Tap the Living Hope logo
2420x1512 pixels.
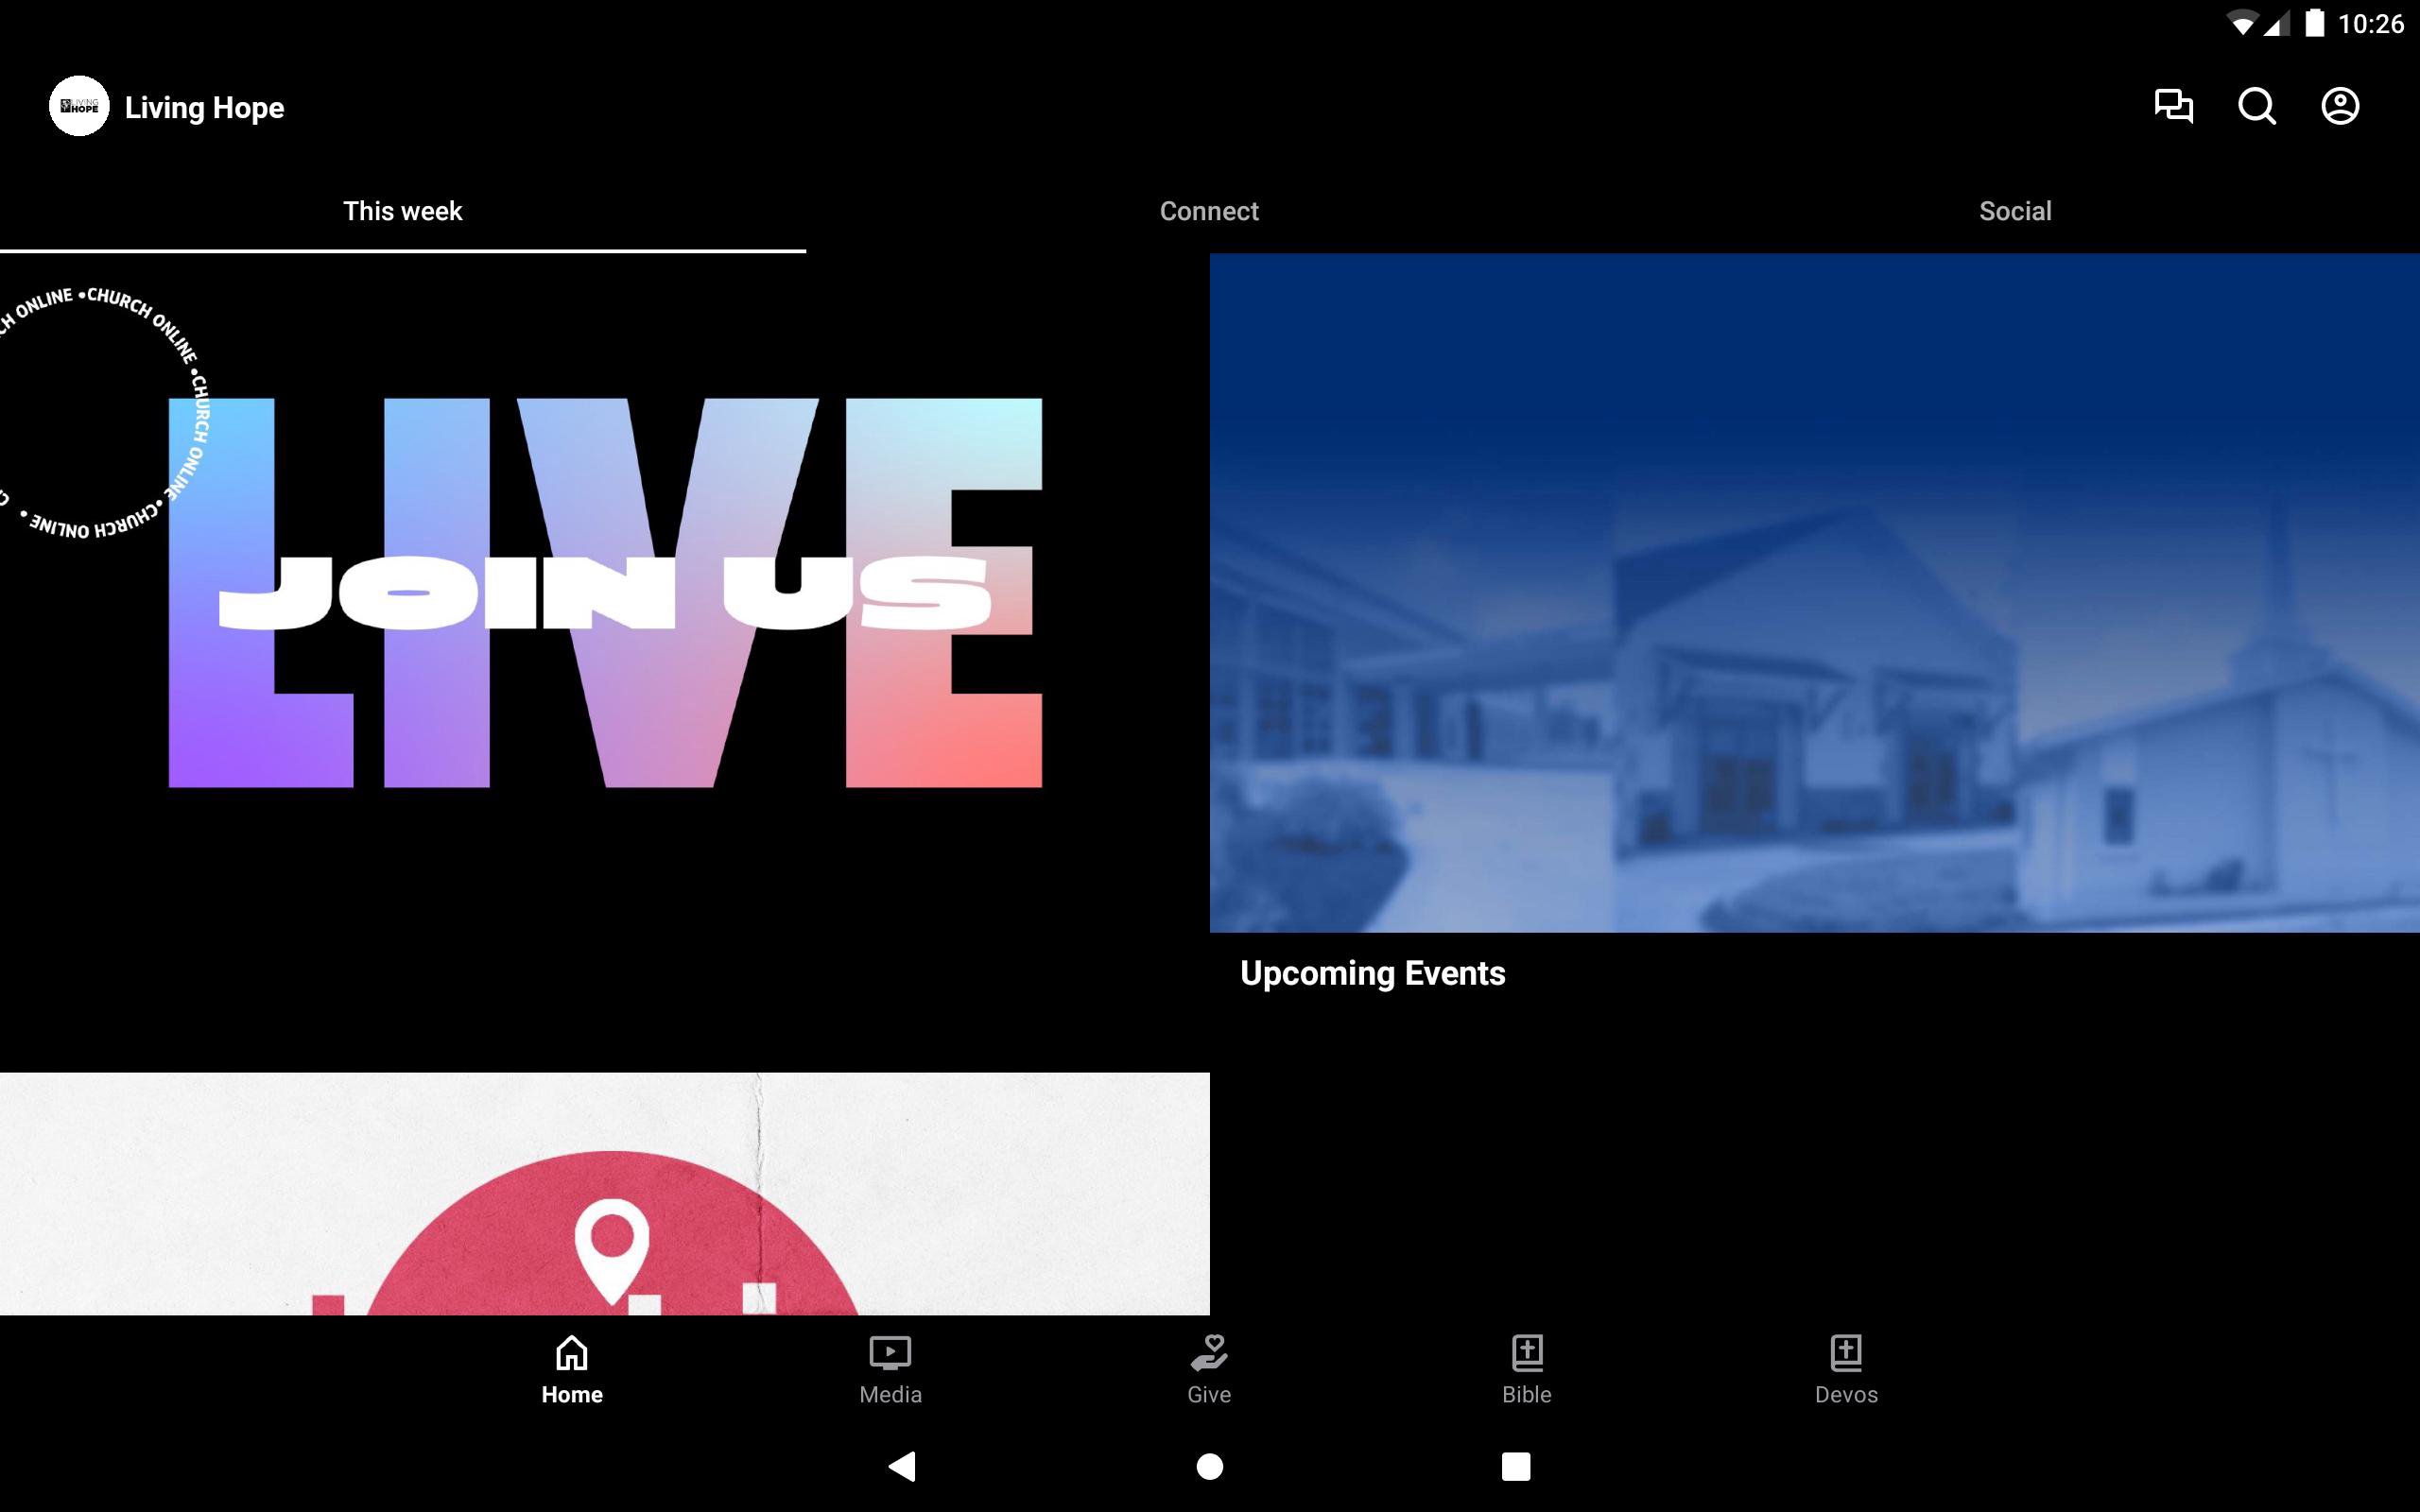tap(79, 106)
